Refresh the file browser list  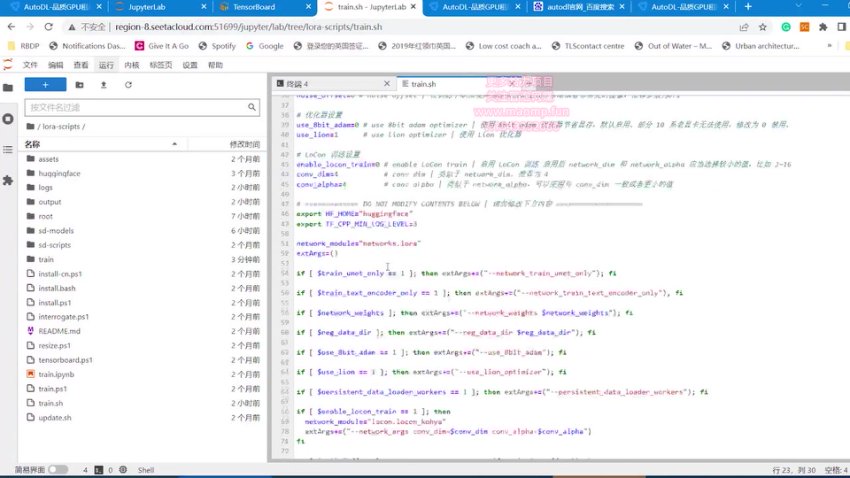(x=128, y=85)
